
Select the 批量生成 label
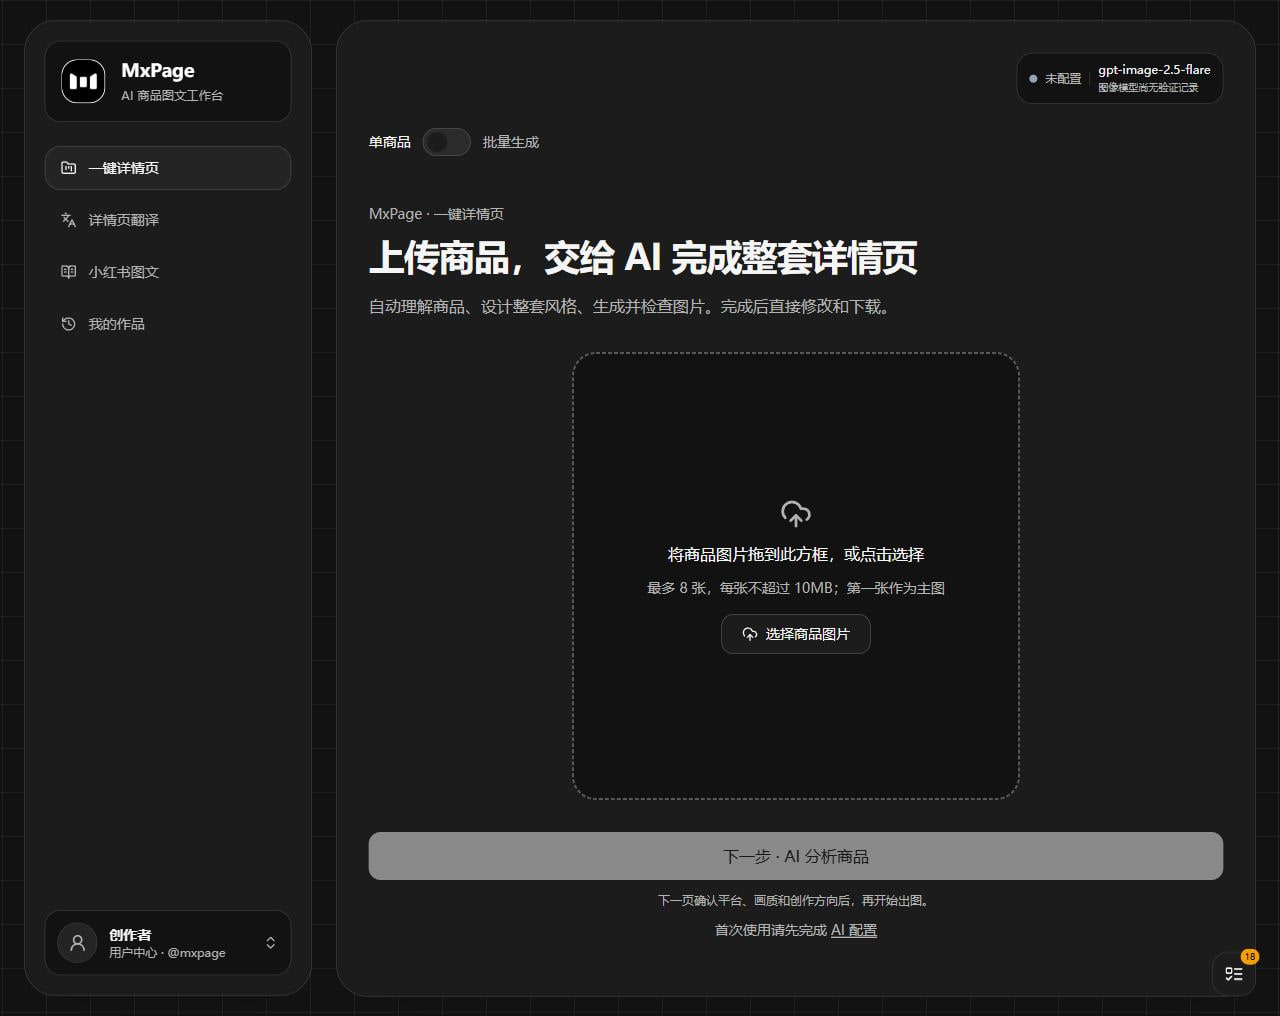coord(511,142)
